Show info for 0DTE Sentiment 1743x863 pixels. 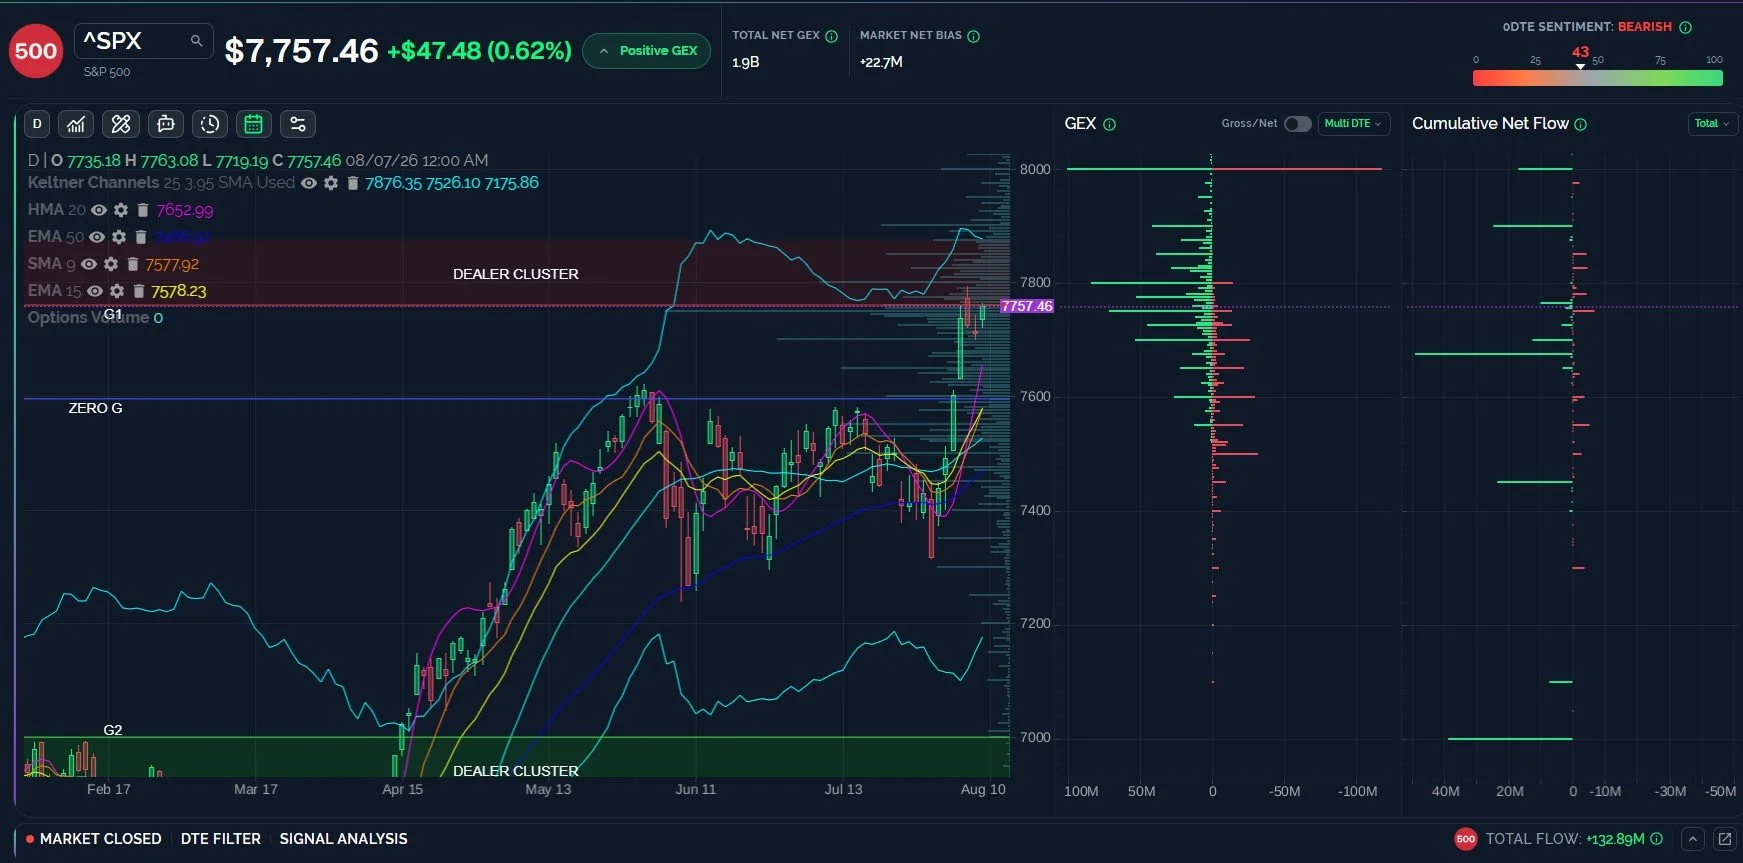tap(1686, 28)
